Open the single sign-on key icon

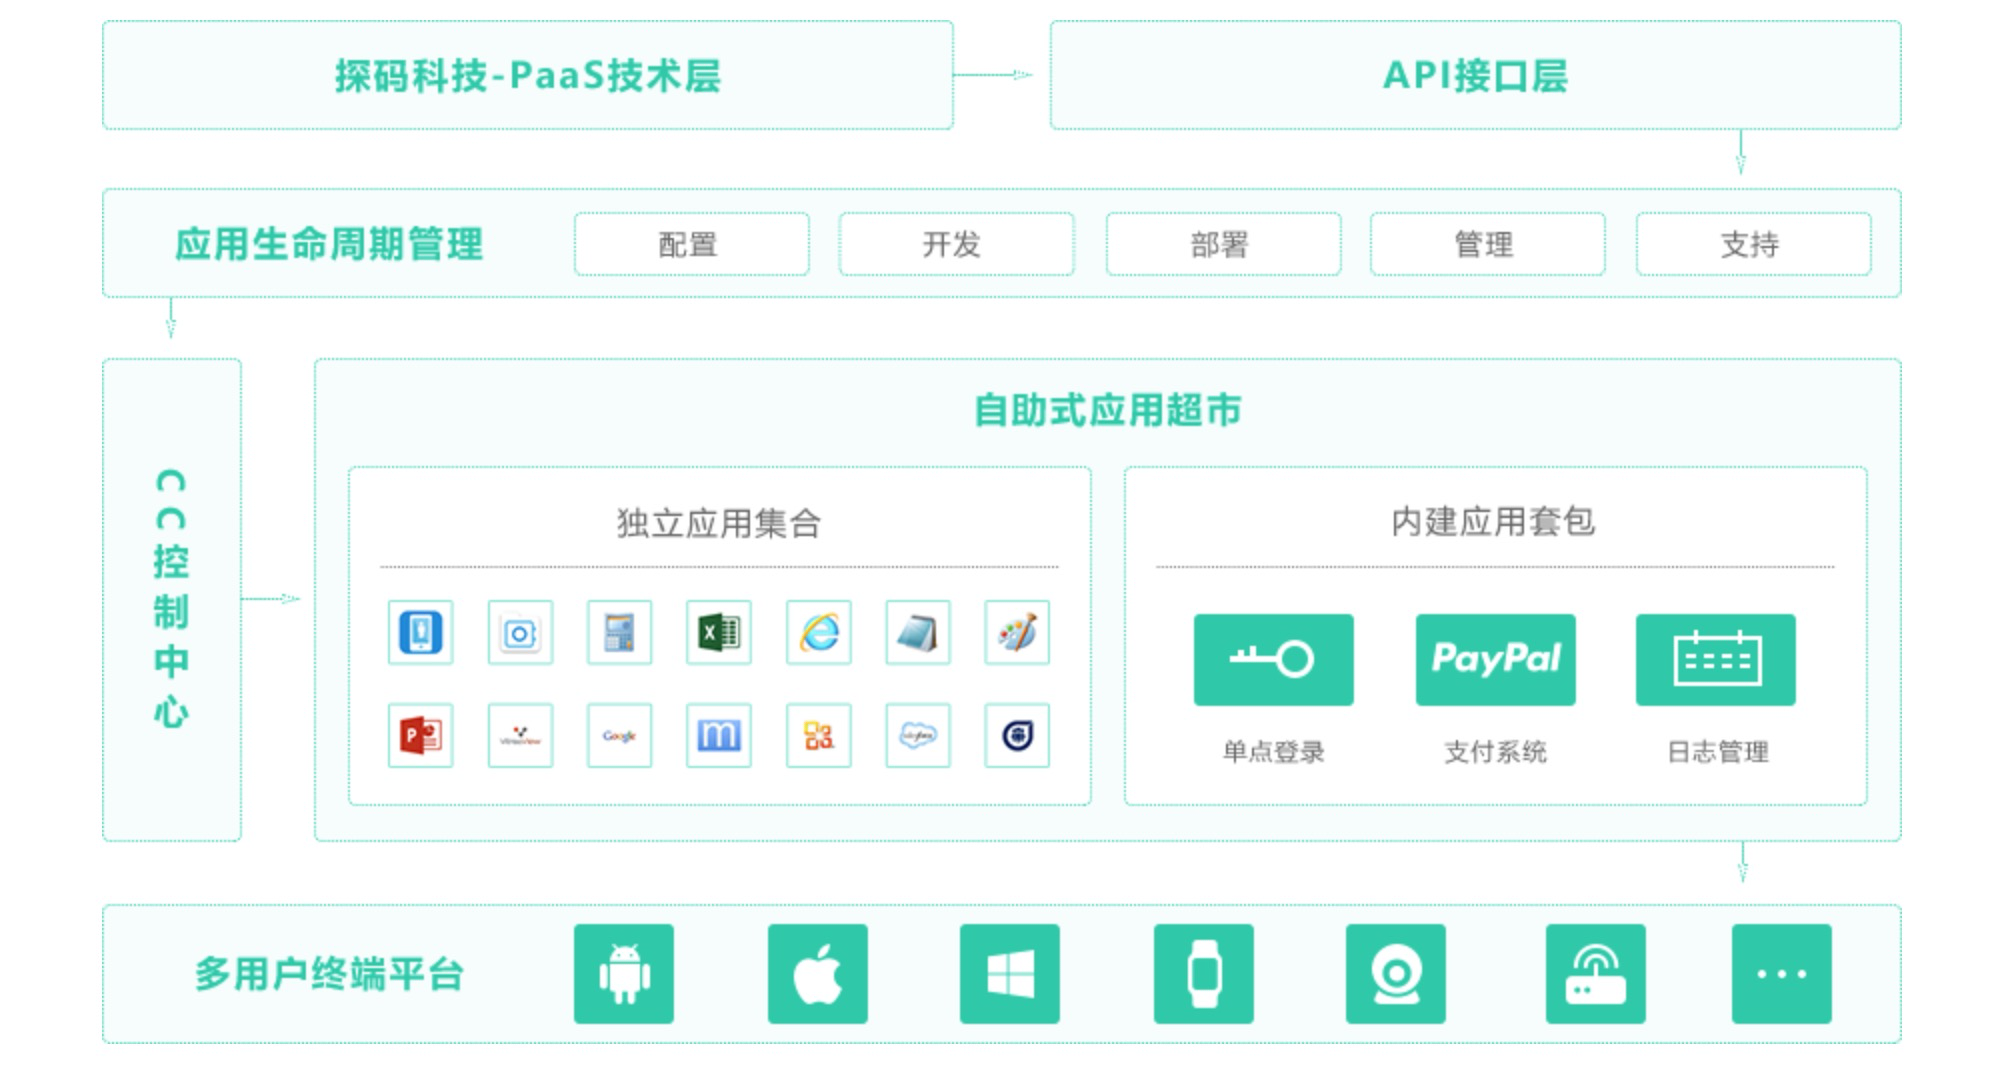1273,660
